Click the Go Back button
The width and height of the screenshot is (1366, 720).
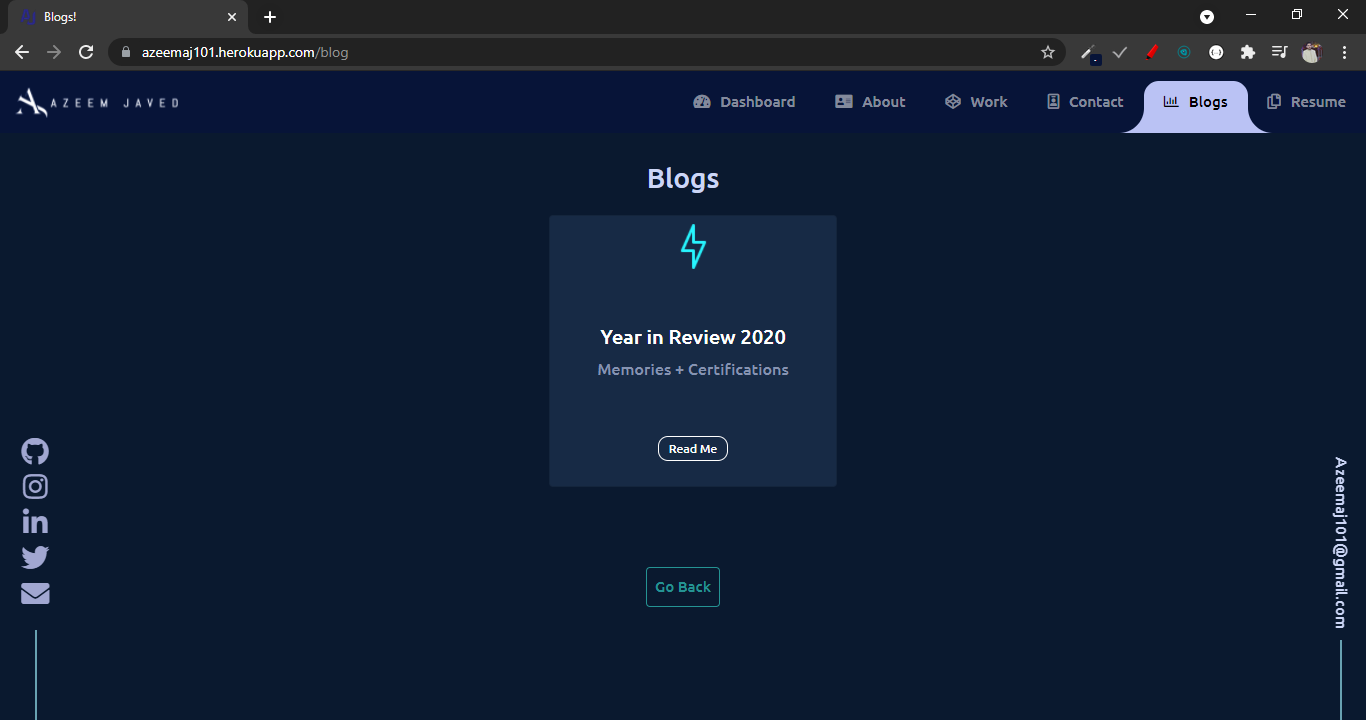683,587
